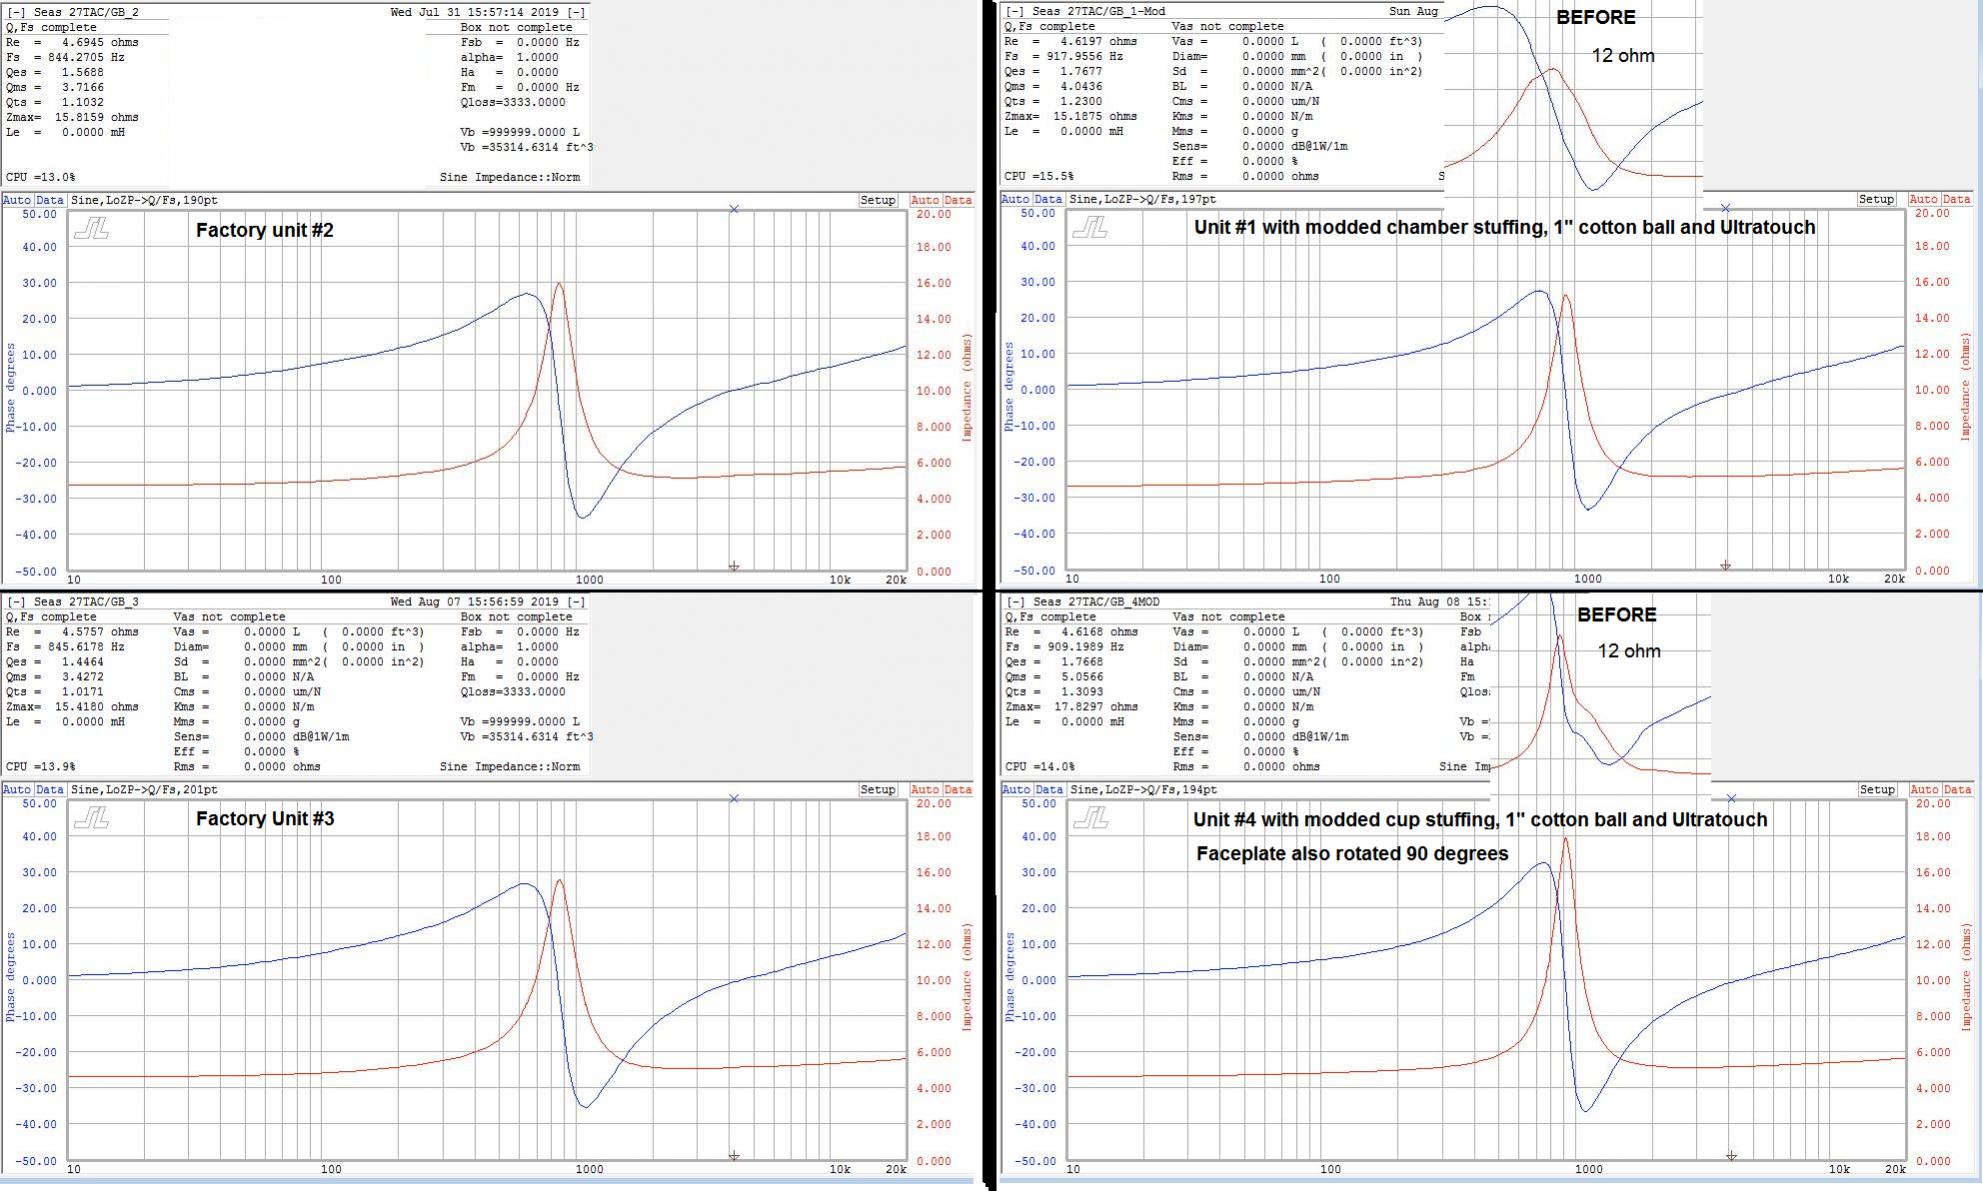Click the blue X cursor marker atop Factory unit #2 graph

(734, 209)
